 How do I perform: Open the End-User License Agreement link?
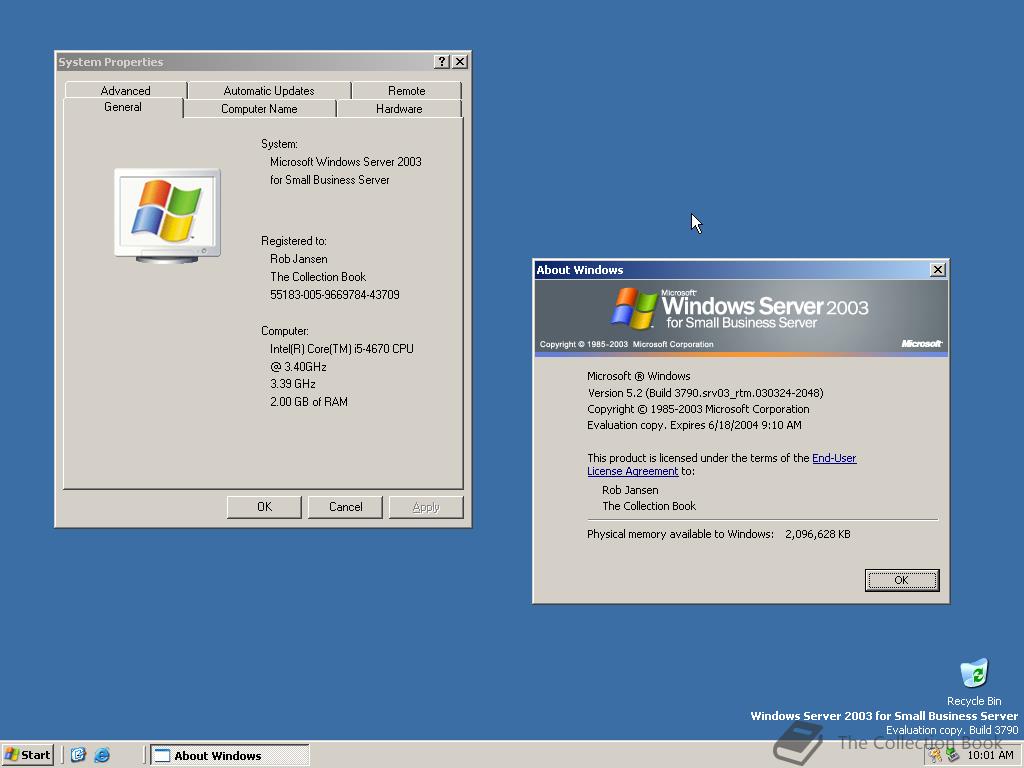(x=722, y=464)
